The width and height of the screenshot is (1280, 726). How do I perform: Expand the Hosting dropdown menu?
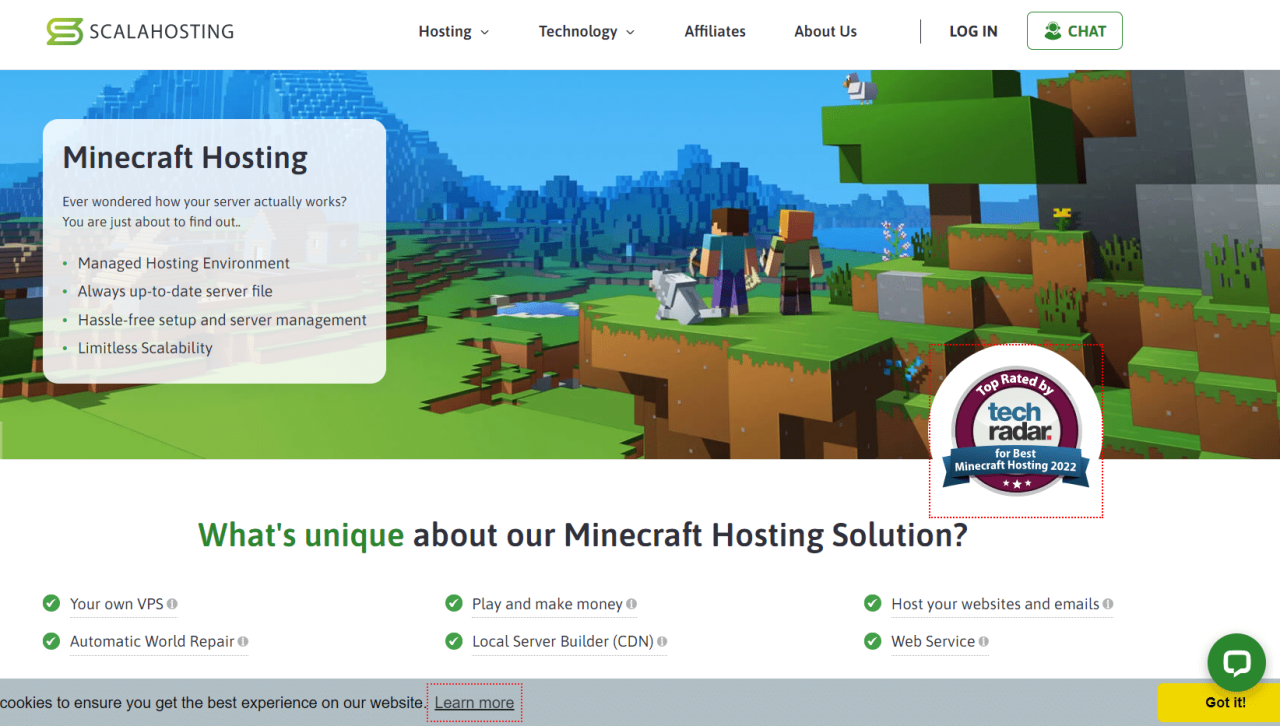[454, 31]
